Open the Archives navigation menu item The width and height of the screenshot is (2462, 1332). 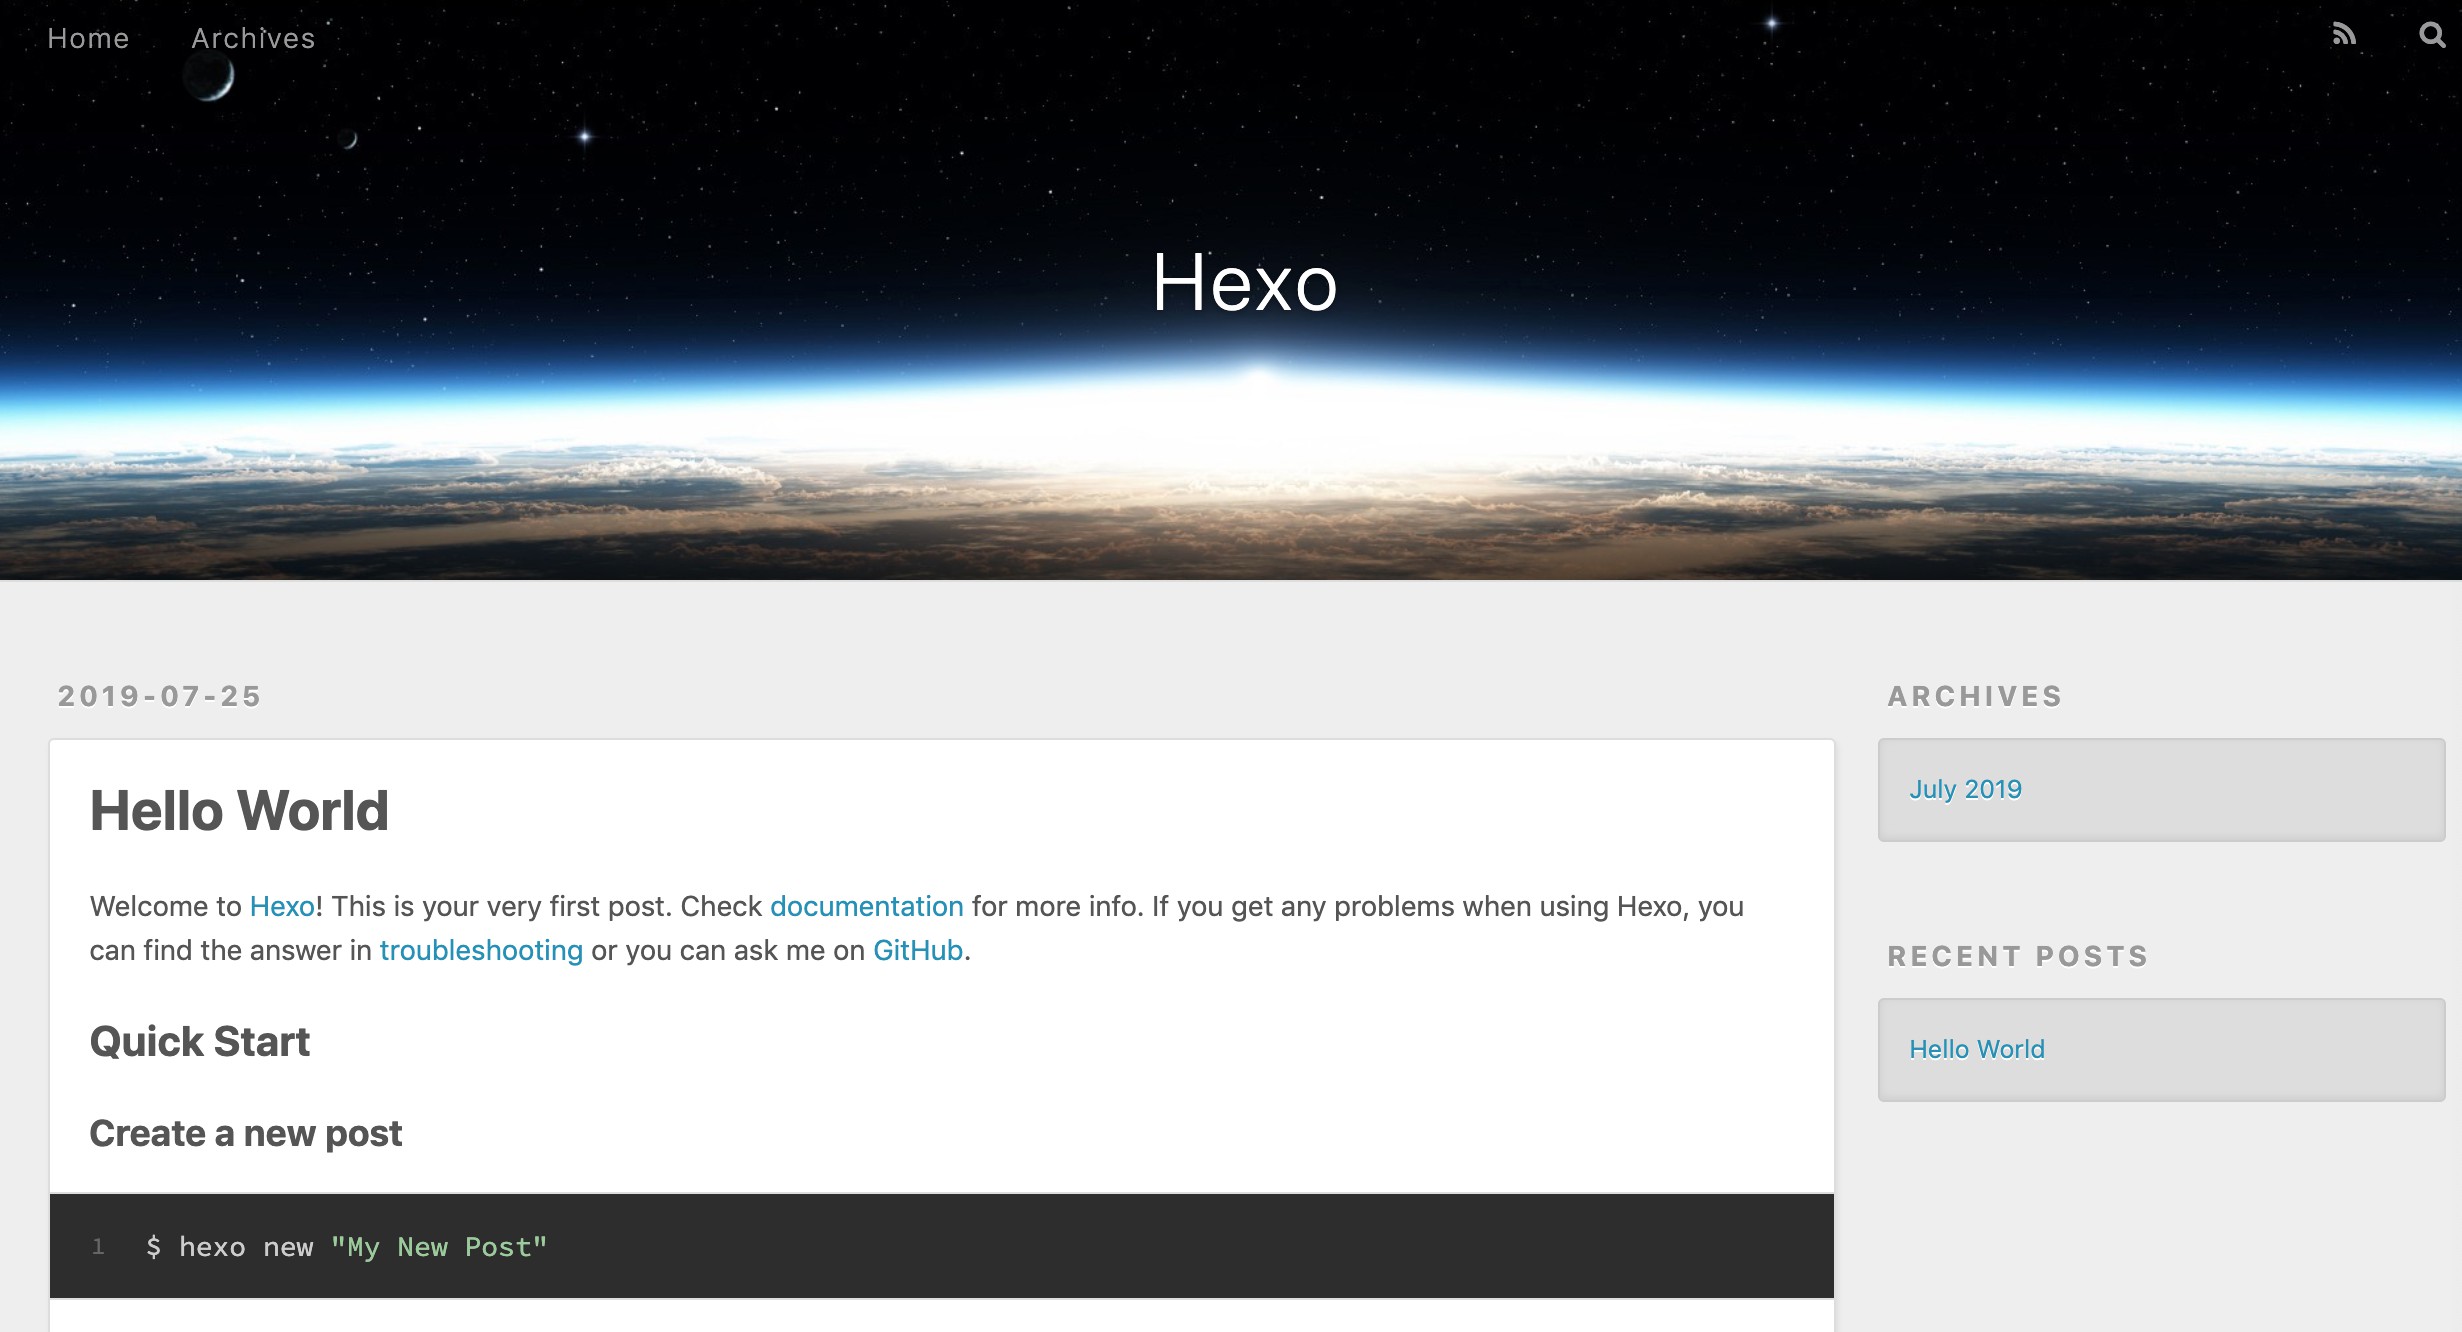click(x=253, y=38)
